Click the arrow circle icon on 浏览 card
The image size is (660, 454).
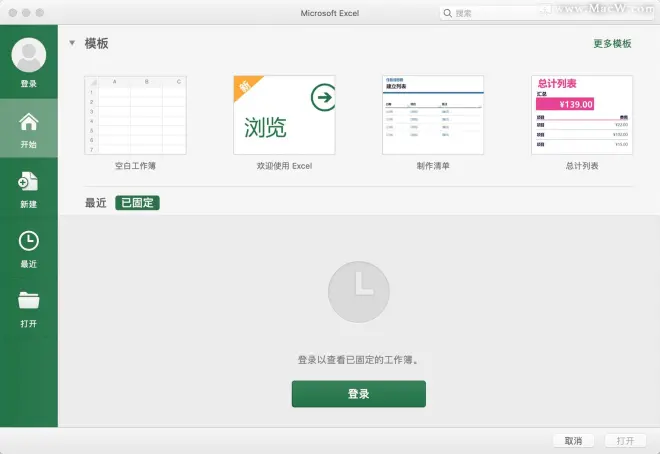pos(323,98)
